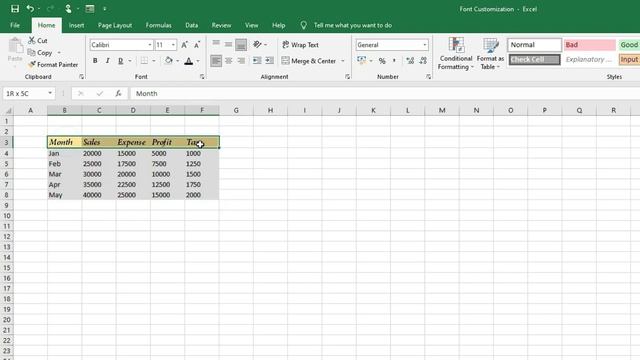Apply Comma Style
This screenshot has height=360, width=640.
point(394,61)
